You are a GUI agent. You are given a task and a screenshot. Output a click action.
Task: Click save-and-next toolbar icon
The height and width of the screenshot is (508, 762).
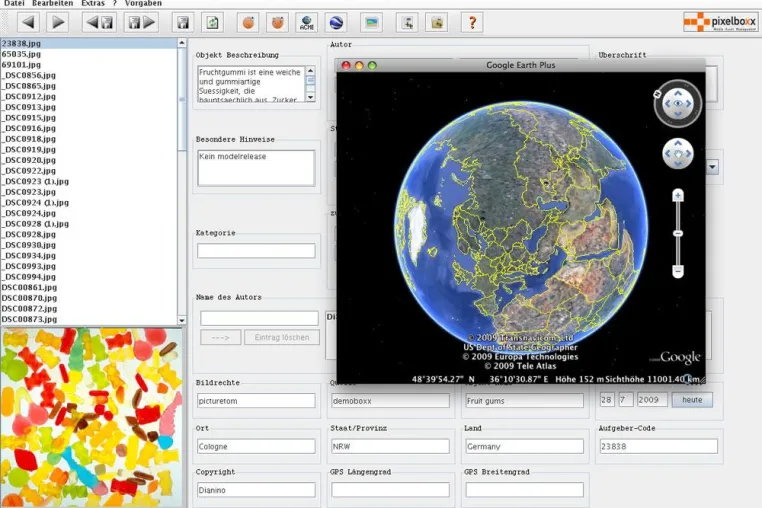[141, 22]
